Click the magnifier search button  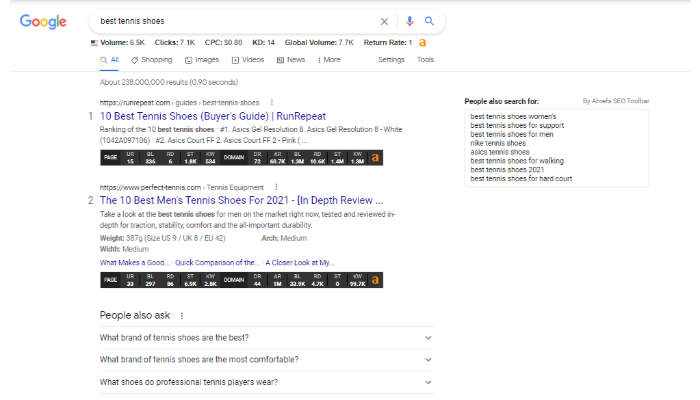pos(429,21)
